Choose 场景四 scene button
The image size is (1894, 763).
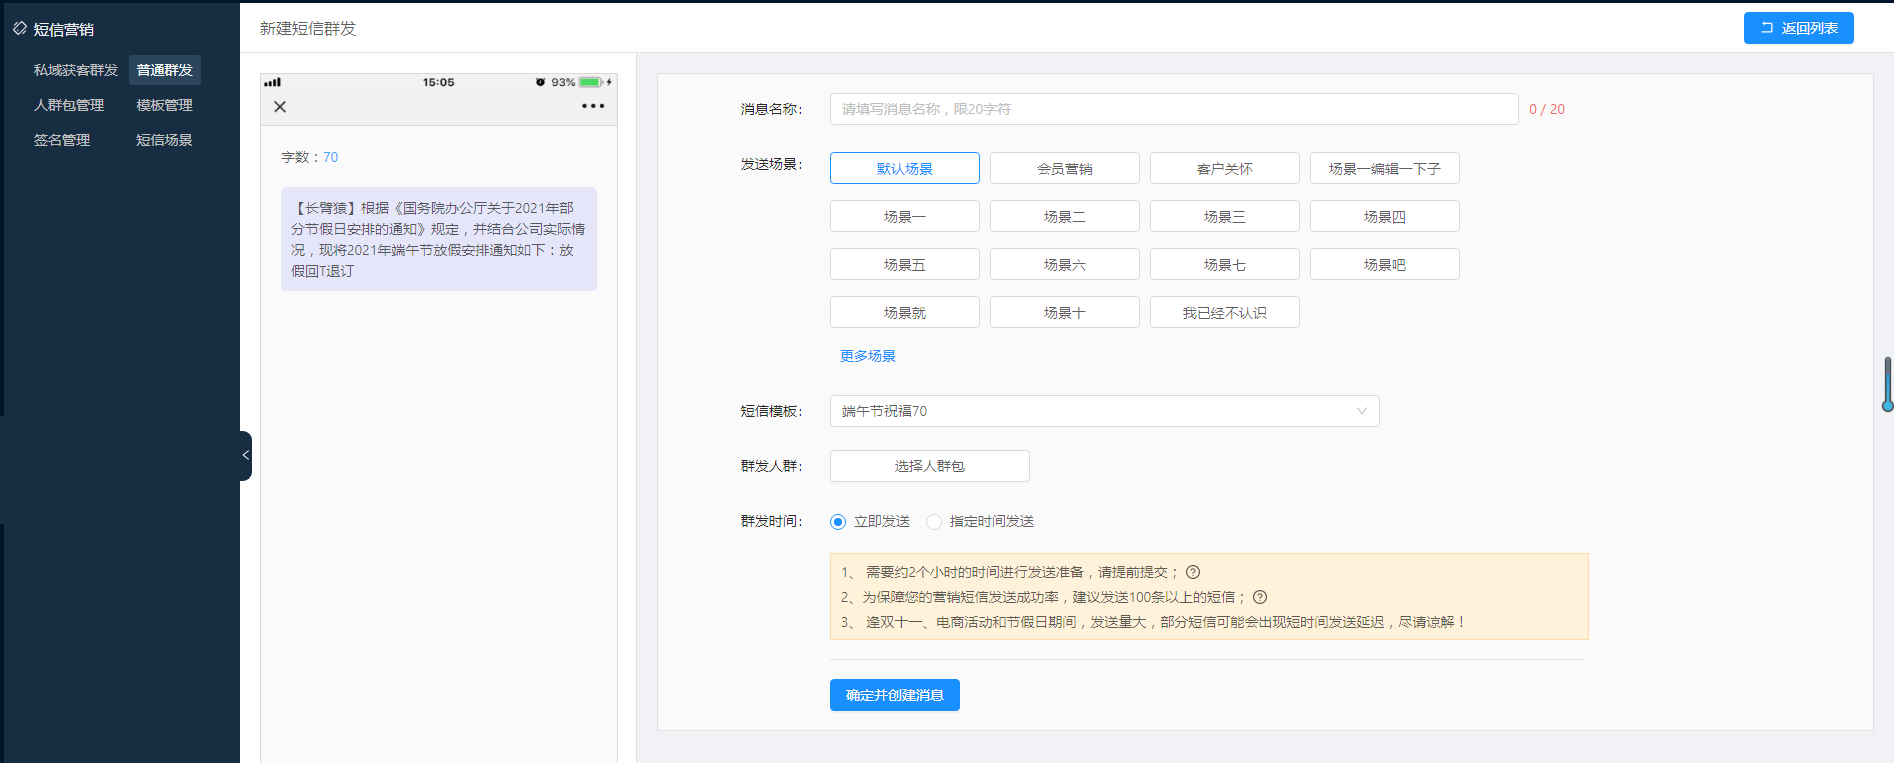(1385, 216)
